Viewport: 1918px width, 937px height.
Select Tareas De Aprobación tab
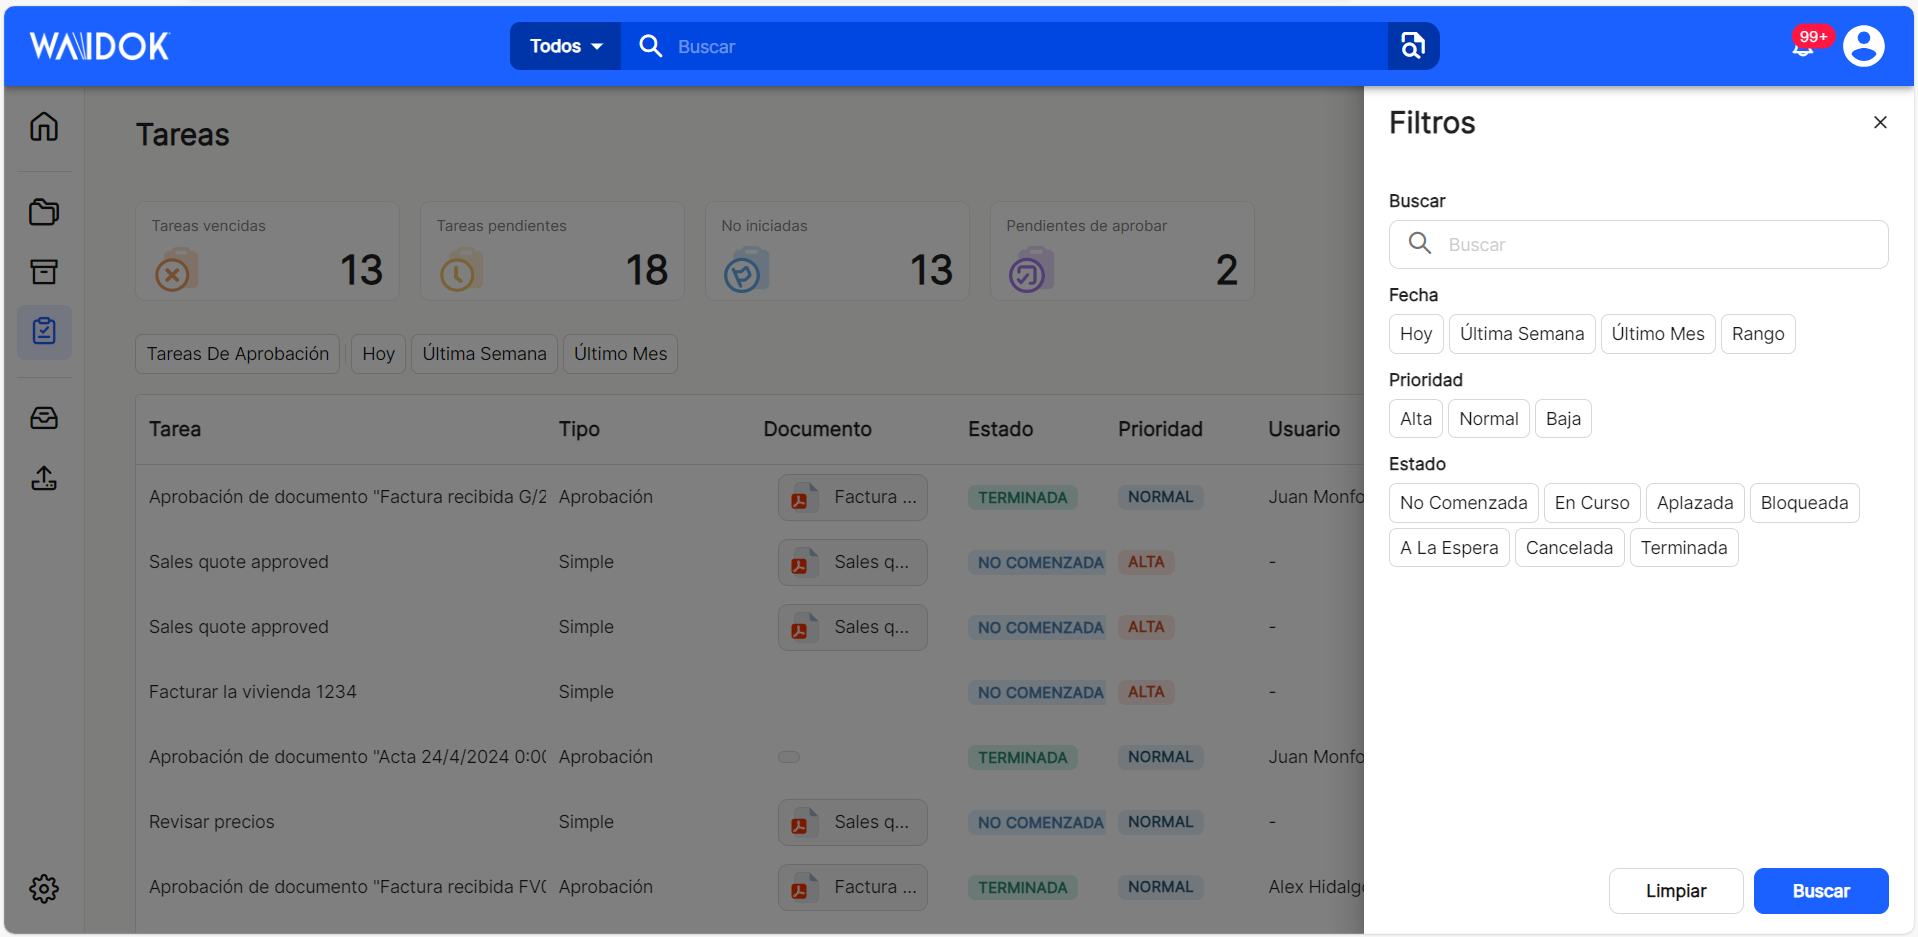[x=237, y=354]
